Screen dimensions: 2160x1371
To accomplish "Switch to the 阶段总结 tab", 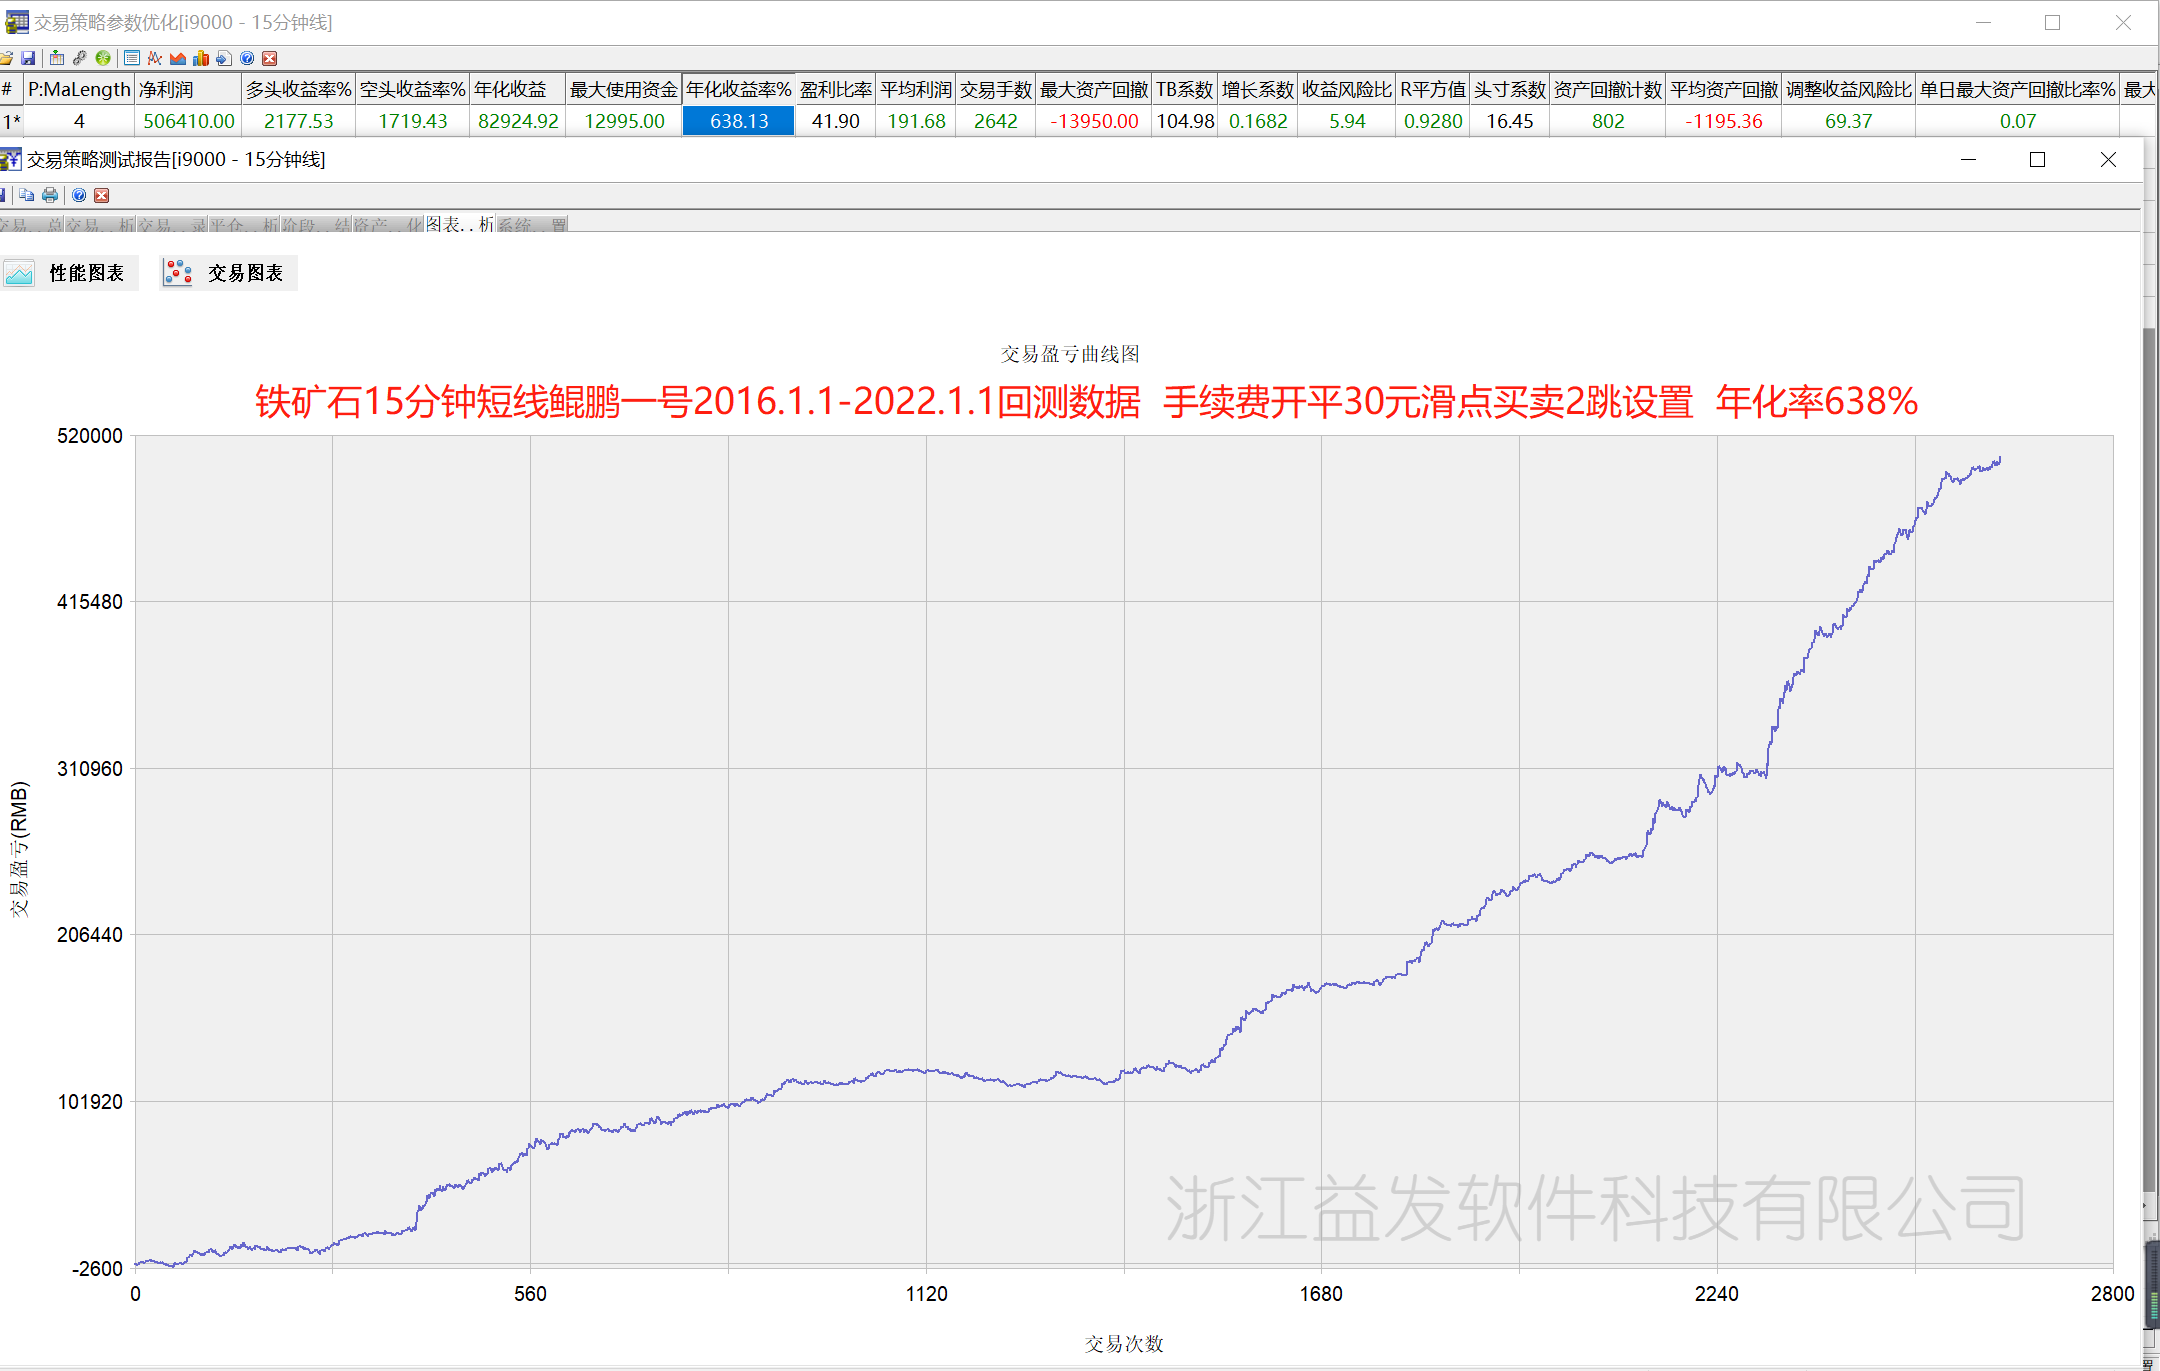I will [x=316, y=225].
